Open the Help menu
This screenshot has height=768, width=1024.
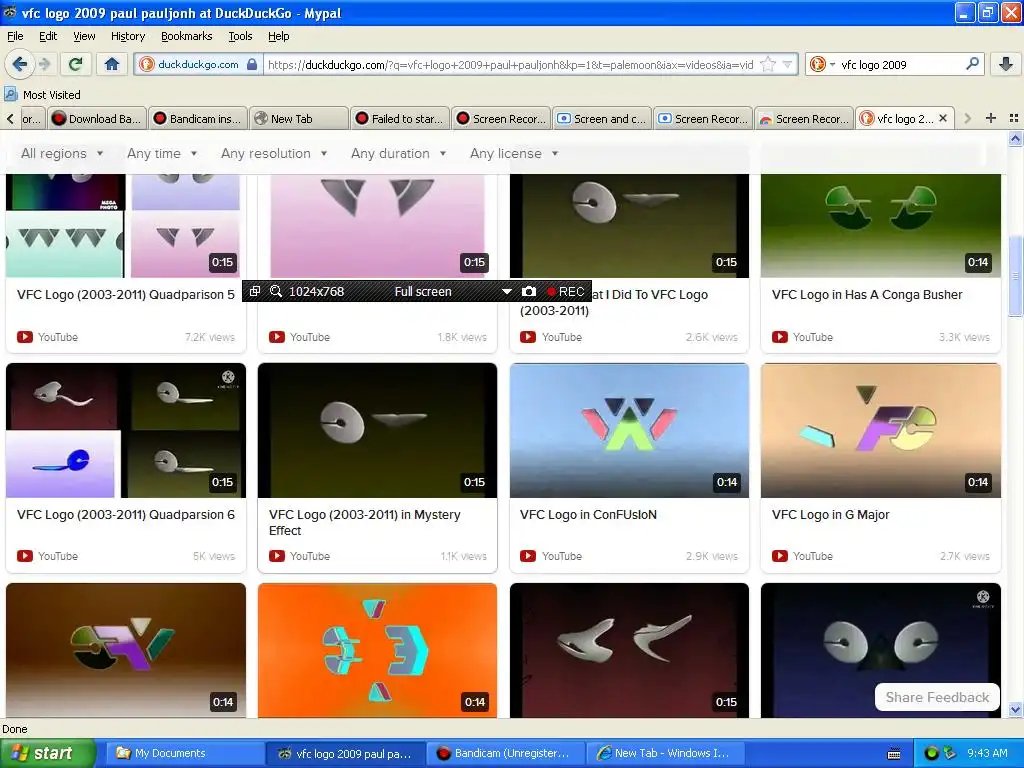click(x=279, y=36)
